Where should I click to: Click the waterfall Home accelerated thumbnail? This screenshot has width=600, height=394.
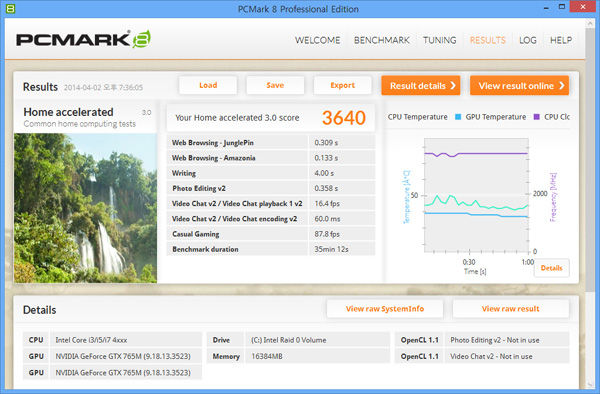click(85, 208)
